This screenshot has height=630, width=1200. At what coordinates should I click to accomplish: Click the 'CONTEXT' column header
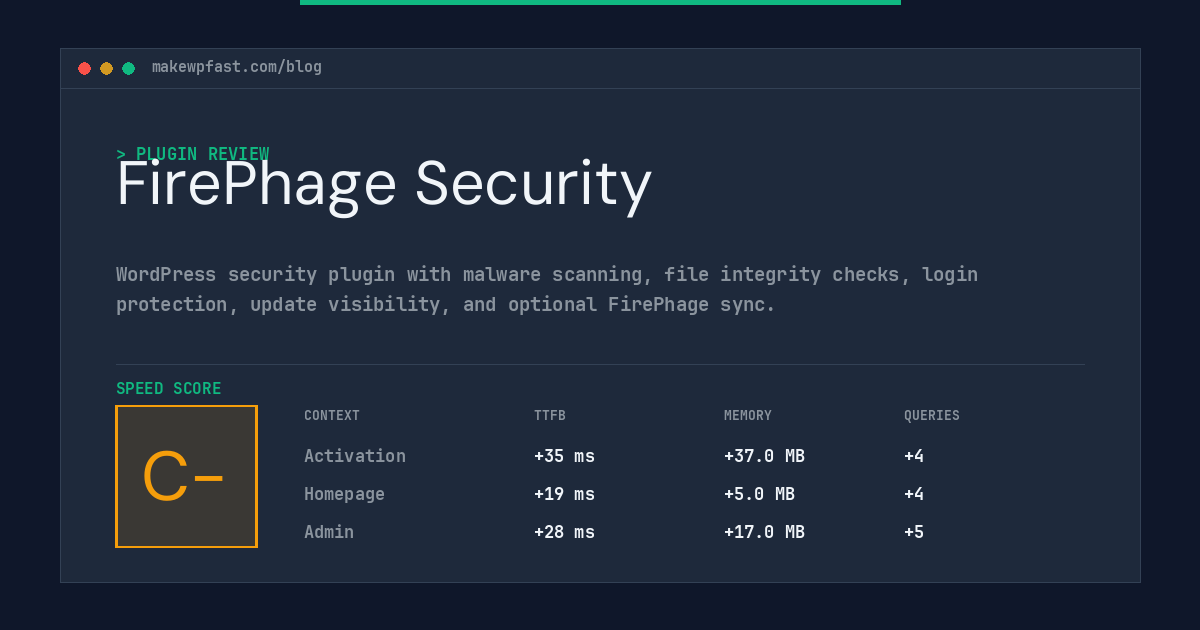click(x=332, y=416)
